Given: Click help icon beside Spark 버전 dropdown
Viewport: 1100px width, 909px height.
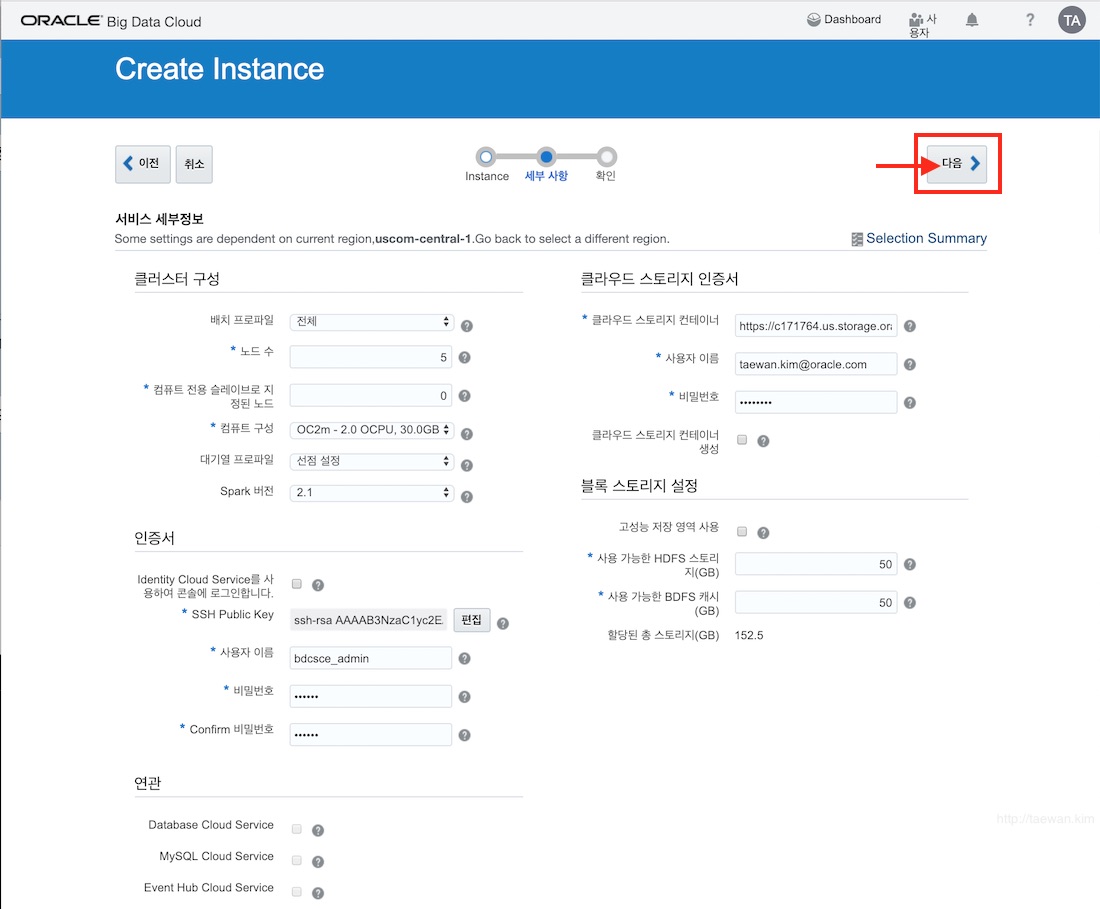Looking at the screenshot, I should (x=467, y=497).
